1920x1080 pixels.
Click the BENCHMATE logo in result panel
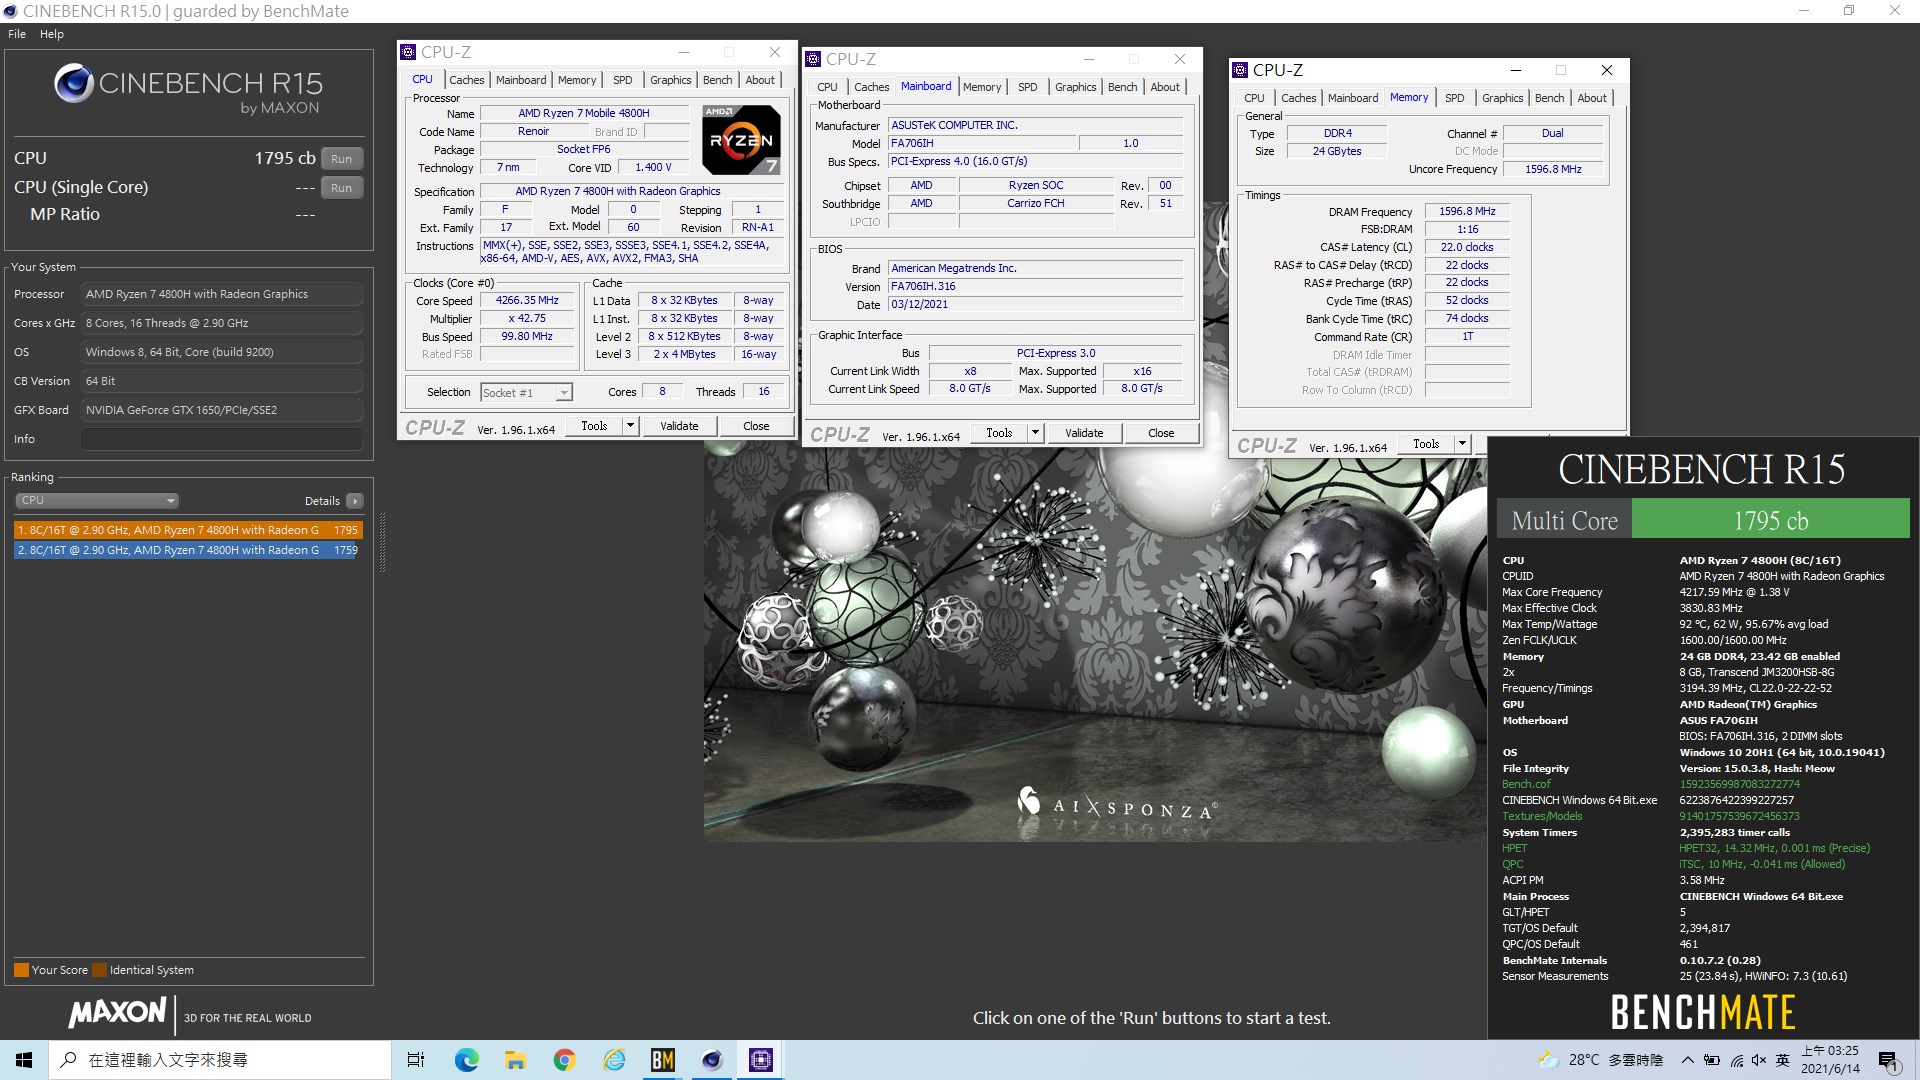[x=1703, y=1012]
